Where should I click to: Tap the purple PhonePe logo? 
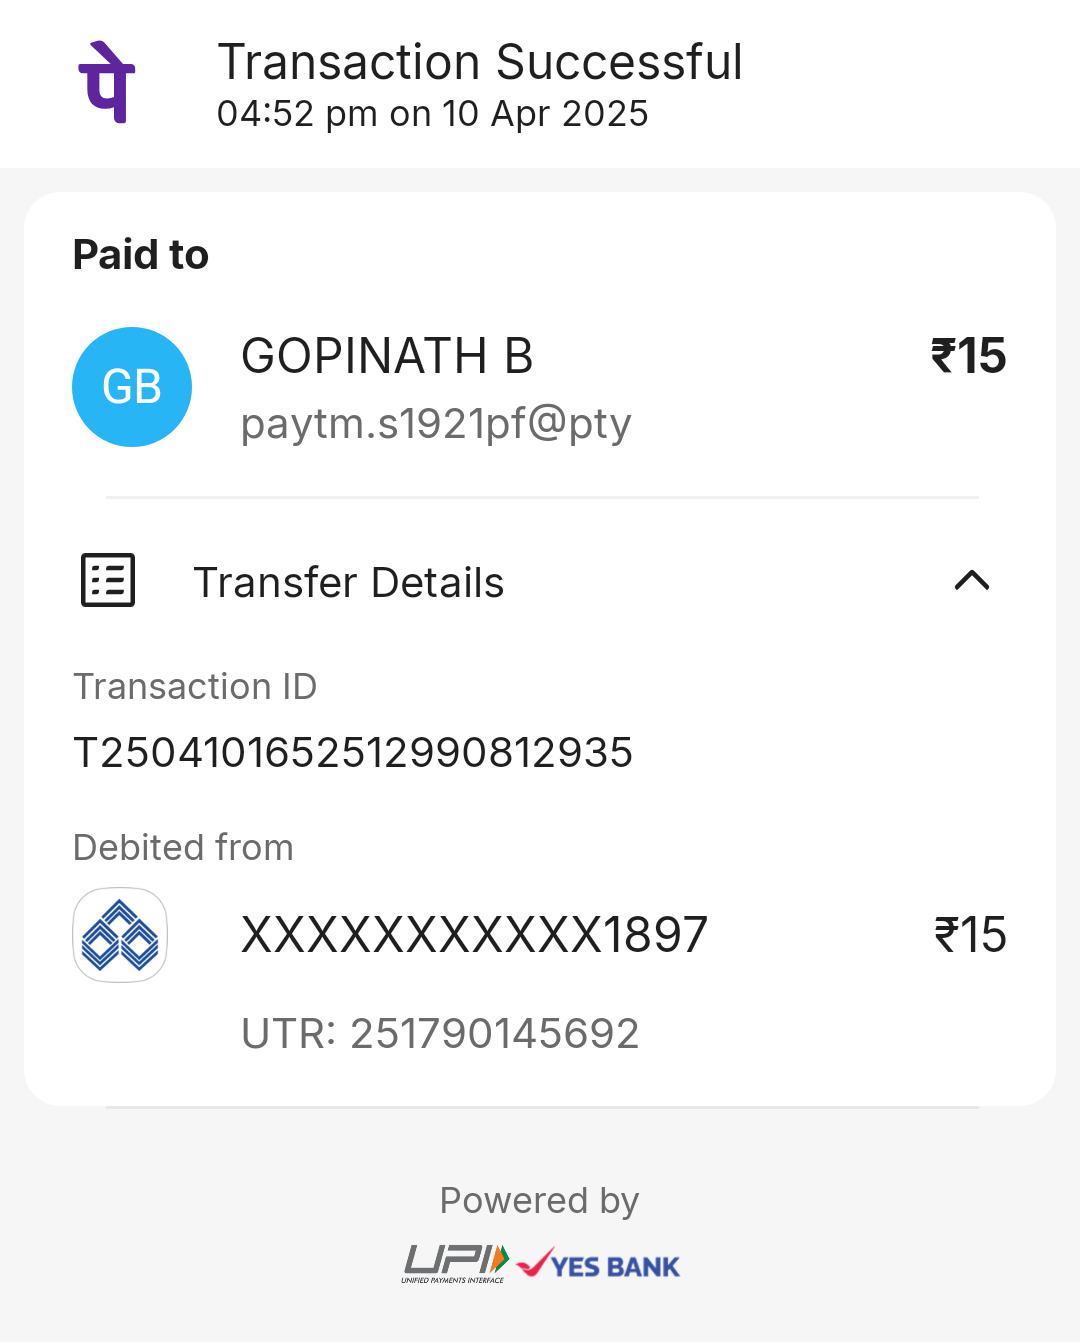[x=107, y=82]
